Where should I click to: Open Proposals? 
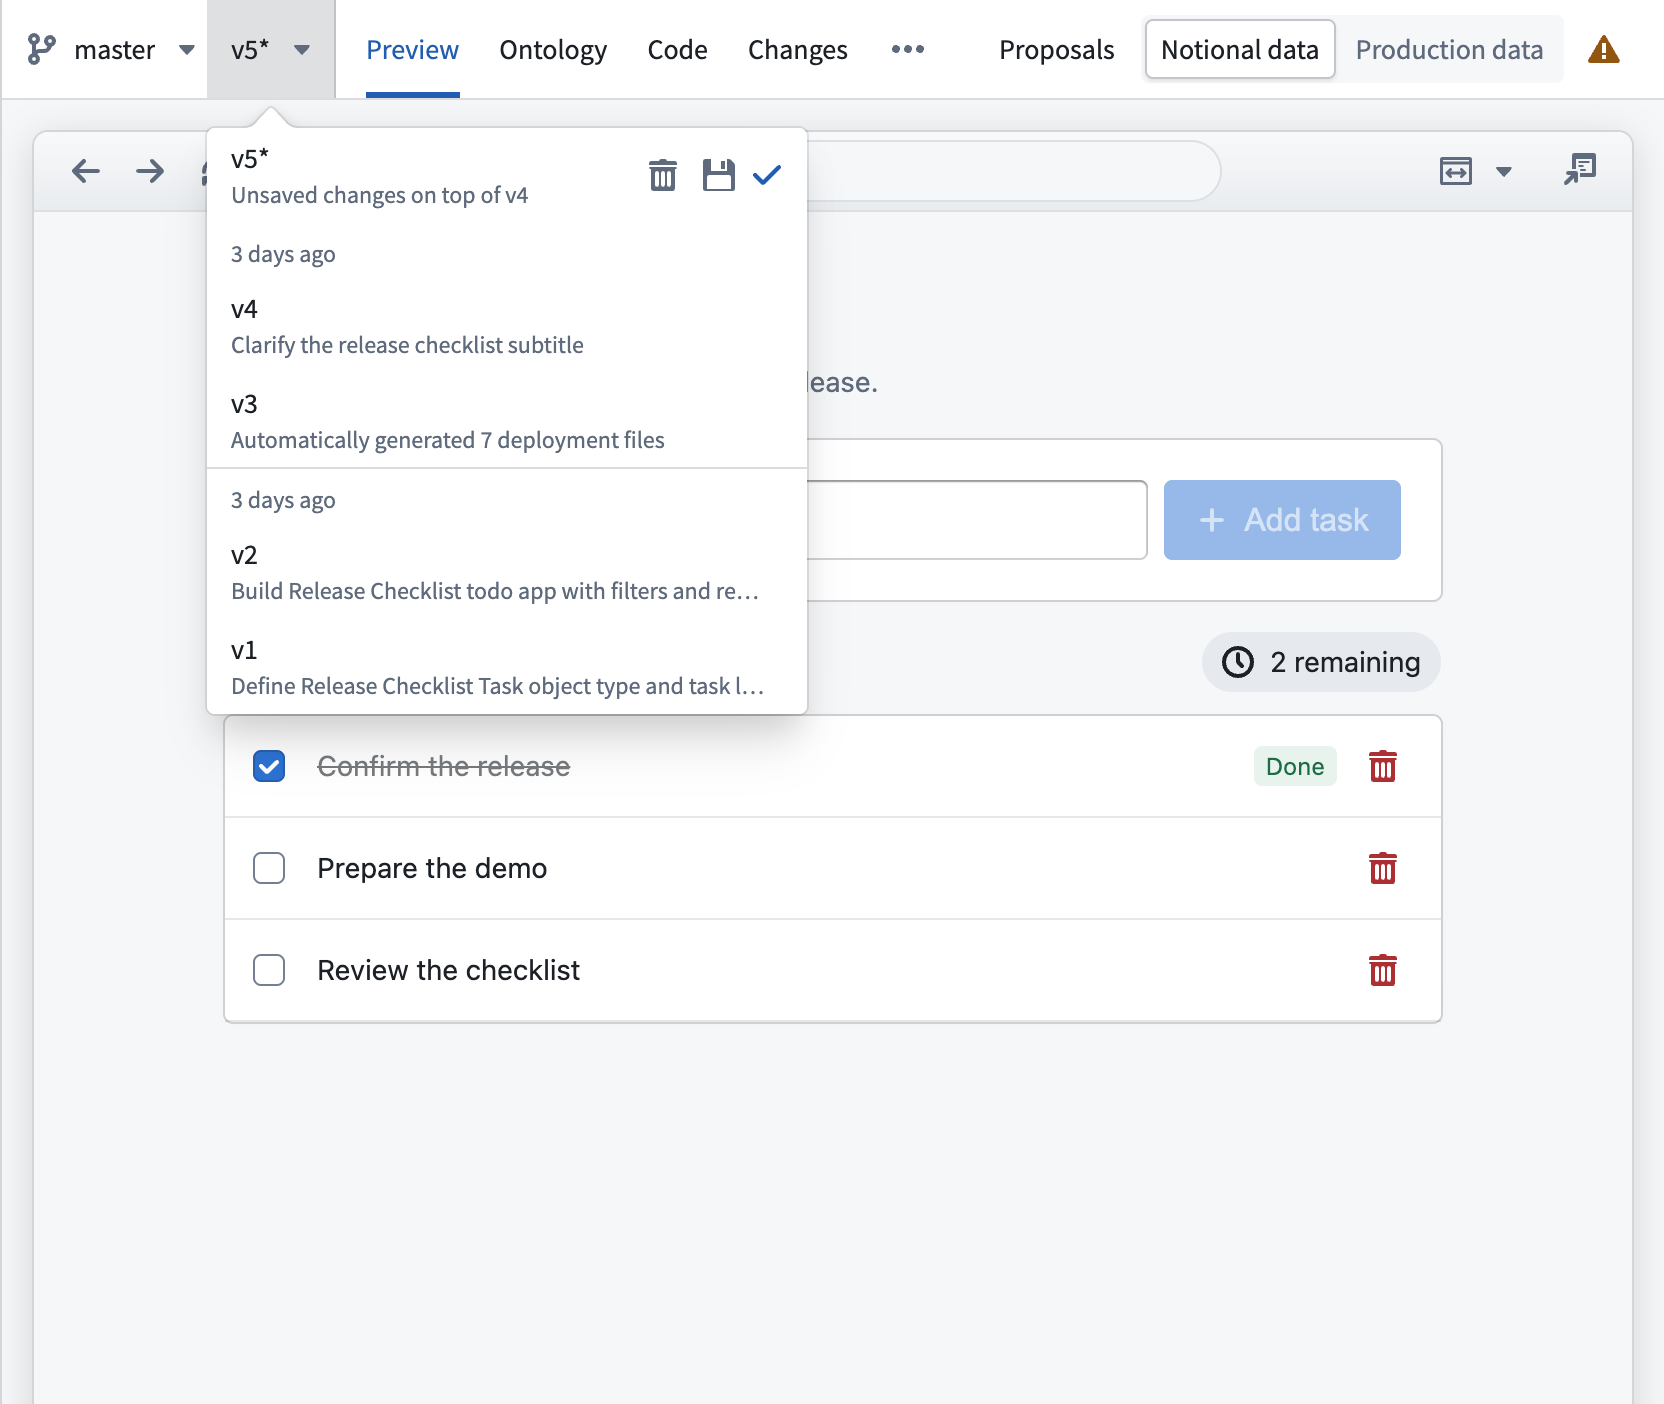(1056, 49)
